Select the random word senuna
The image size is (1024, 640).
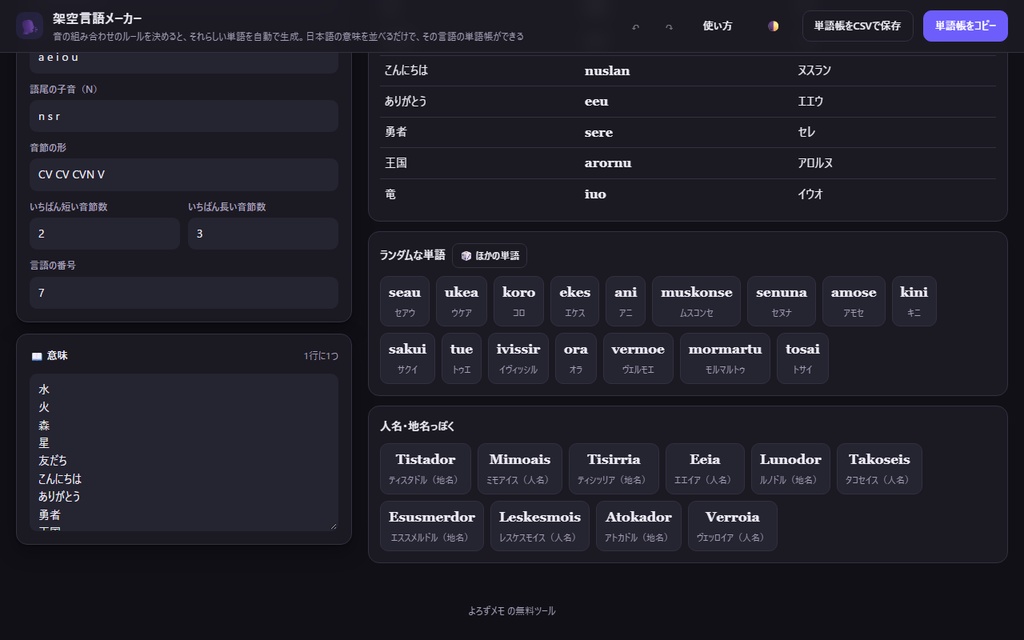pos(781,301)
